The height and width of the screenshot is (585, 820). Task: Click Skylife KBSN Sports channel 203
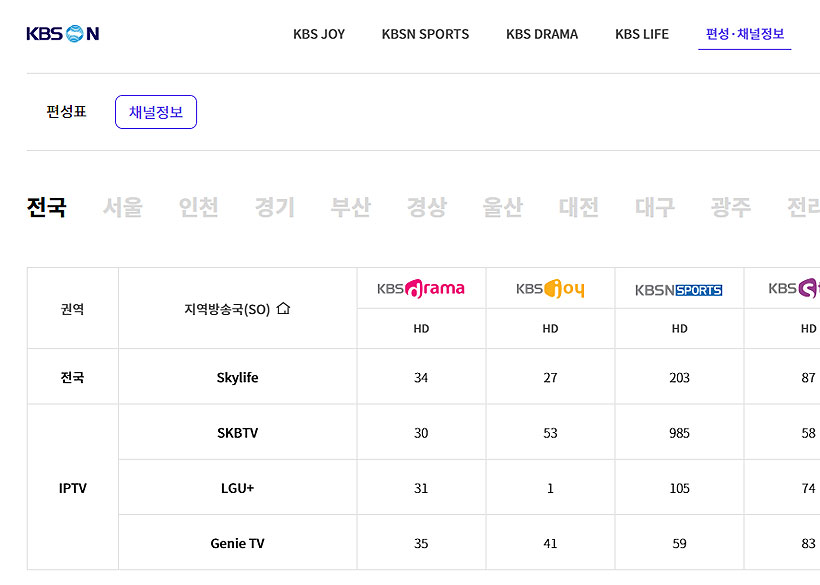pyautogui.click(x=679, y=377)
